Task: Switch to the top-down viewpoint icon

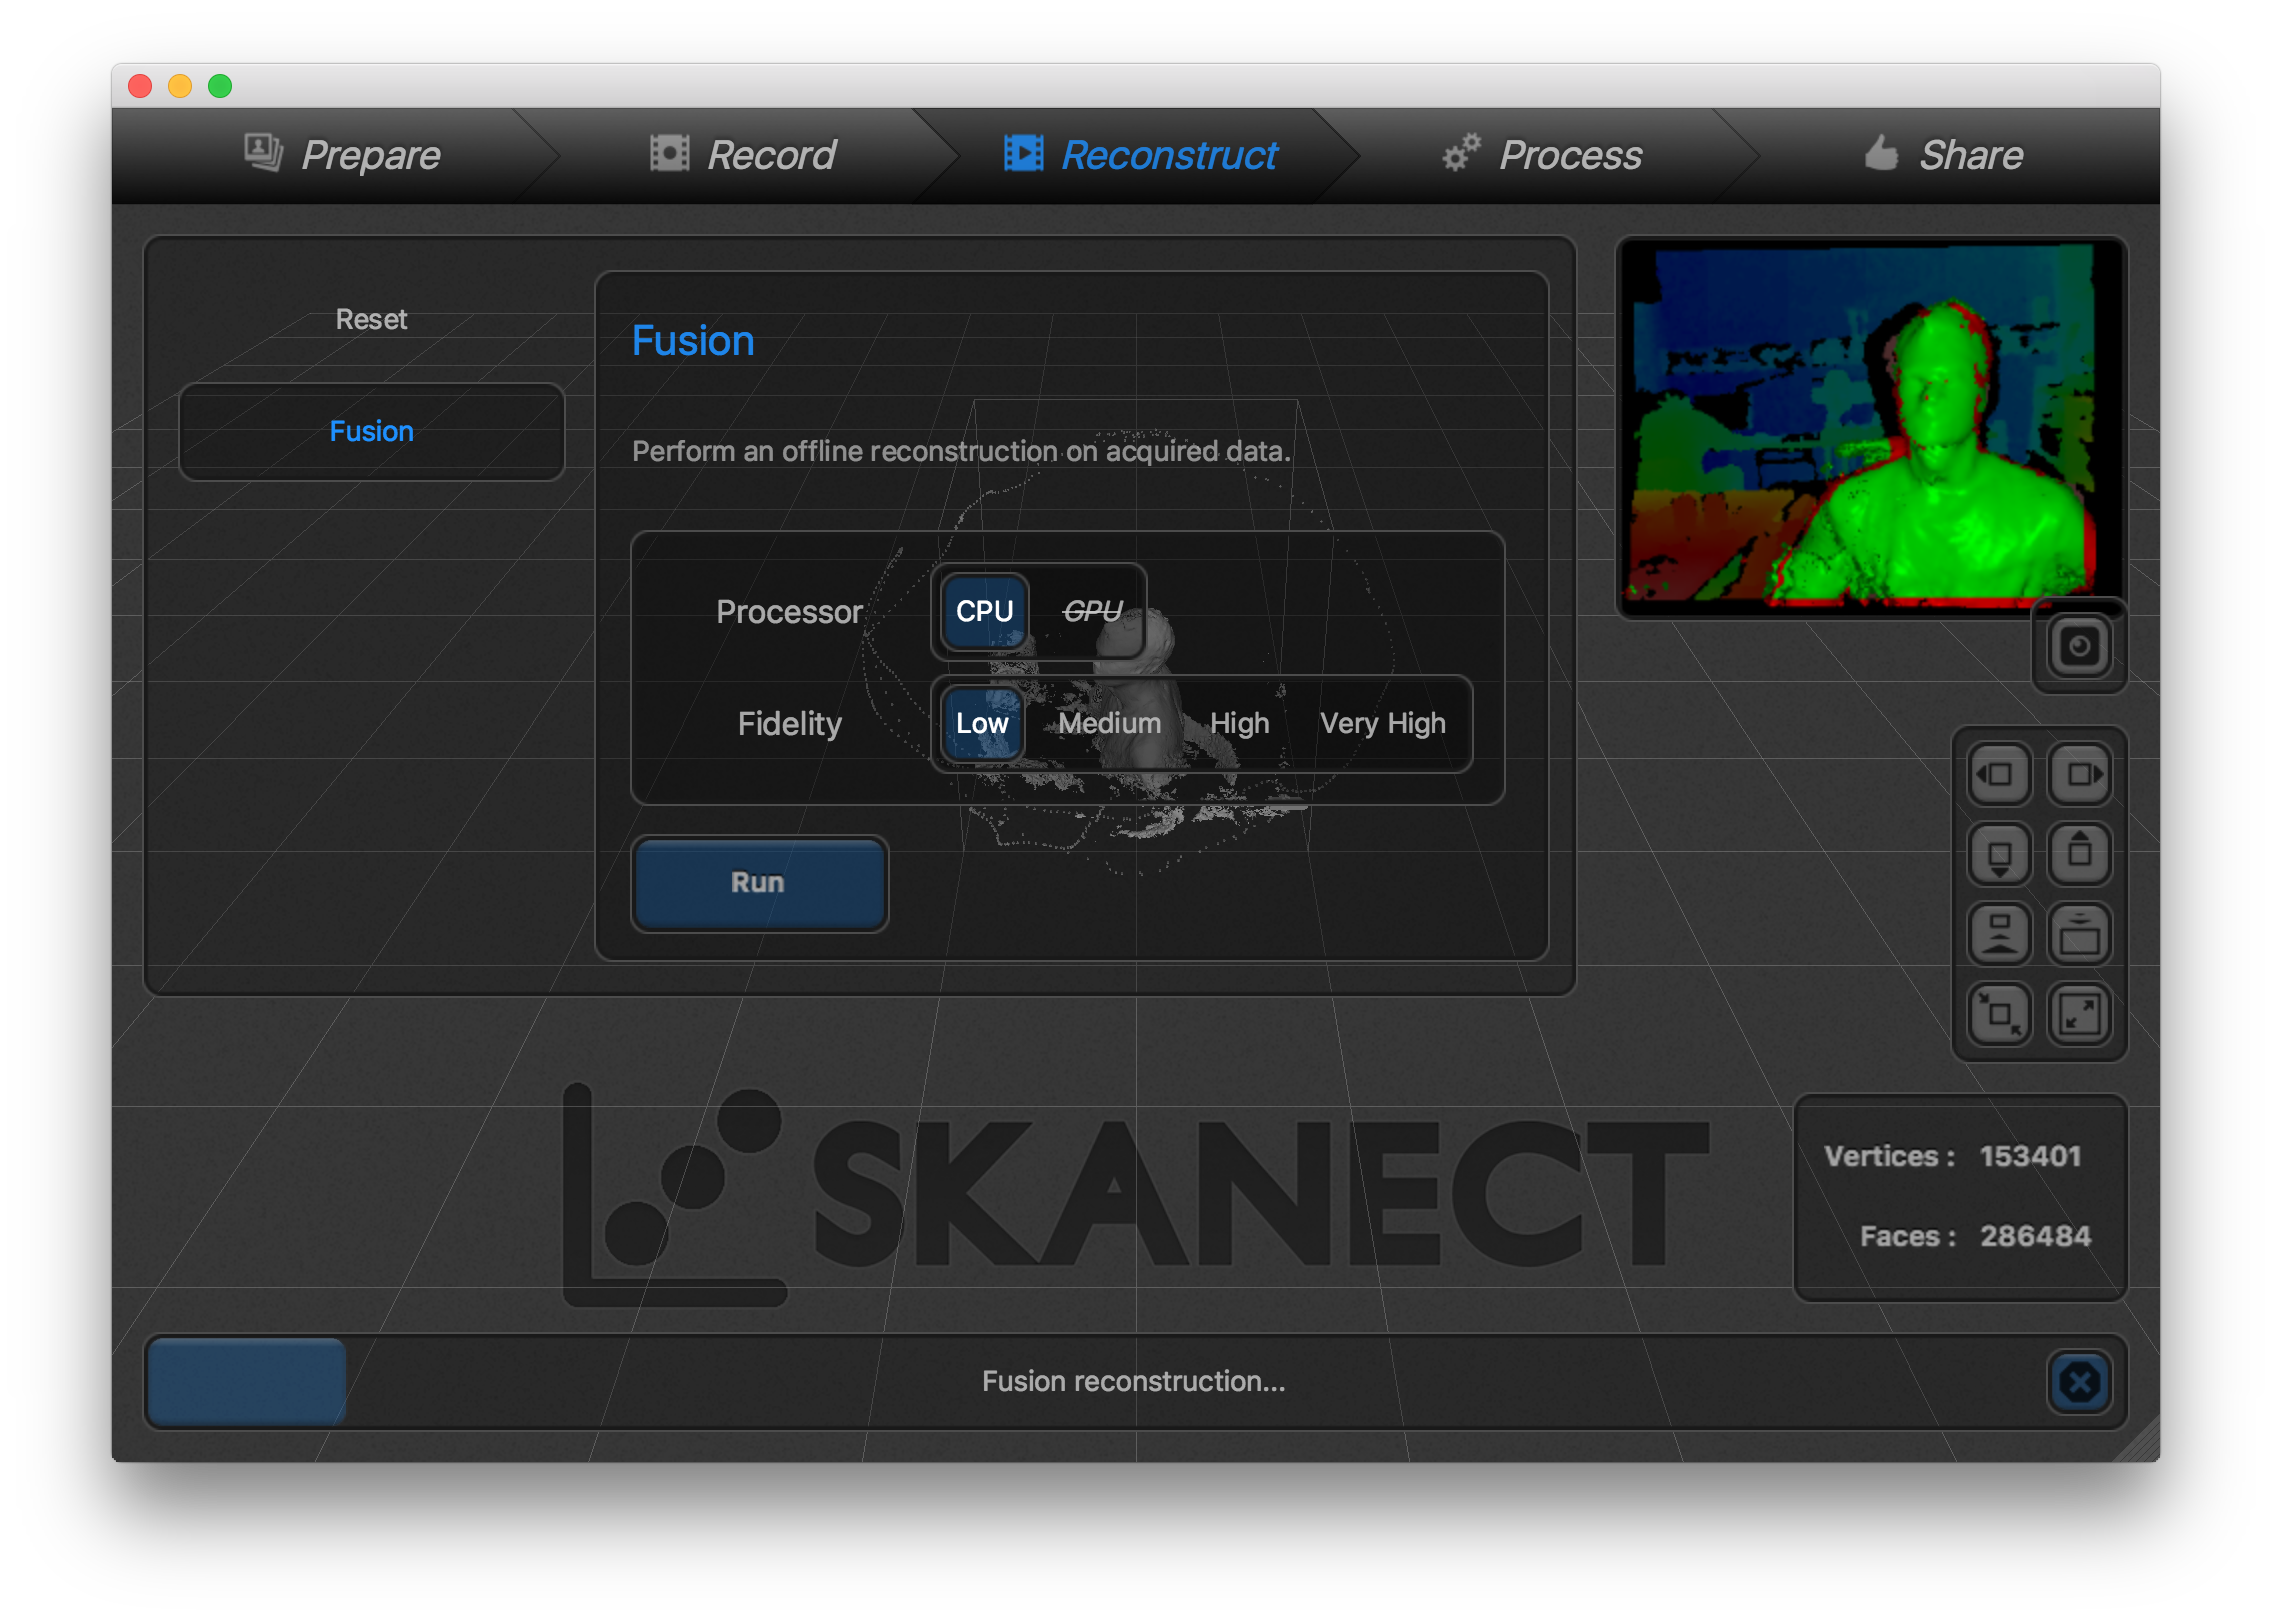Action: click(2080, 934)
